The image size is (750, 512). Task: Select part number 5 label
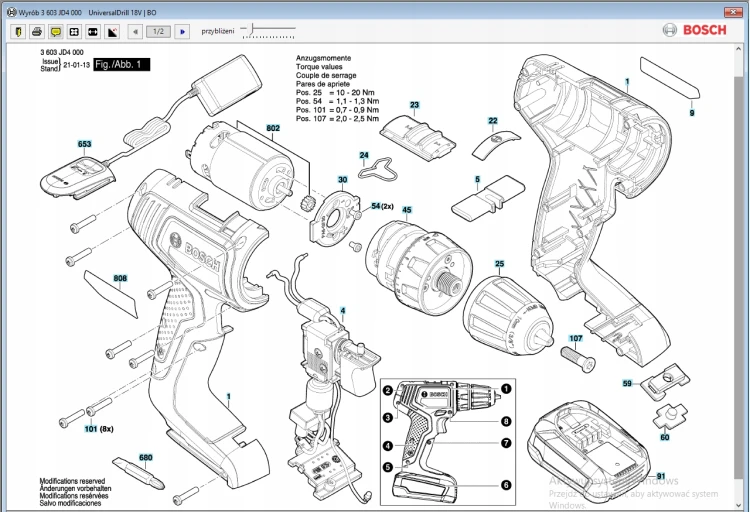tap(477, 179)
